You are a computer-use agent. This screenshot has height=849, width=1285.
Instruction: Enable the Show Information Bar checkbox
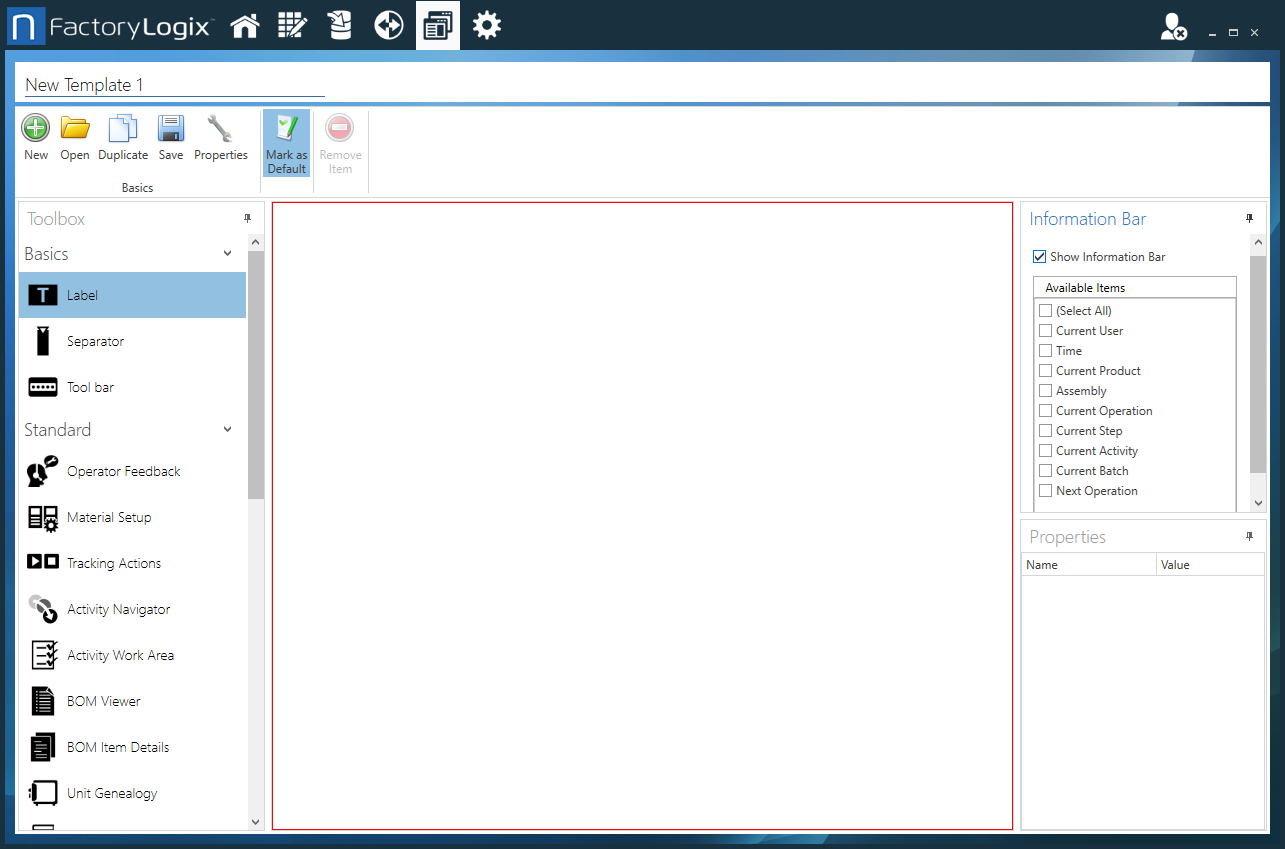coord(1039,256)
